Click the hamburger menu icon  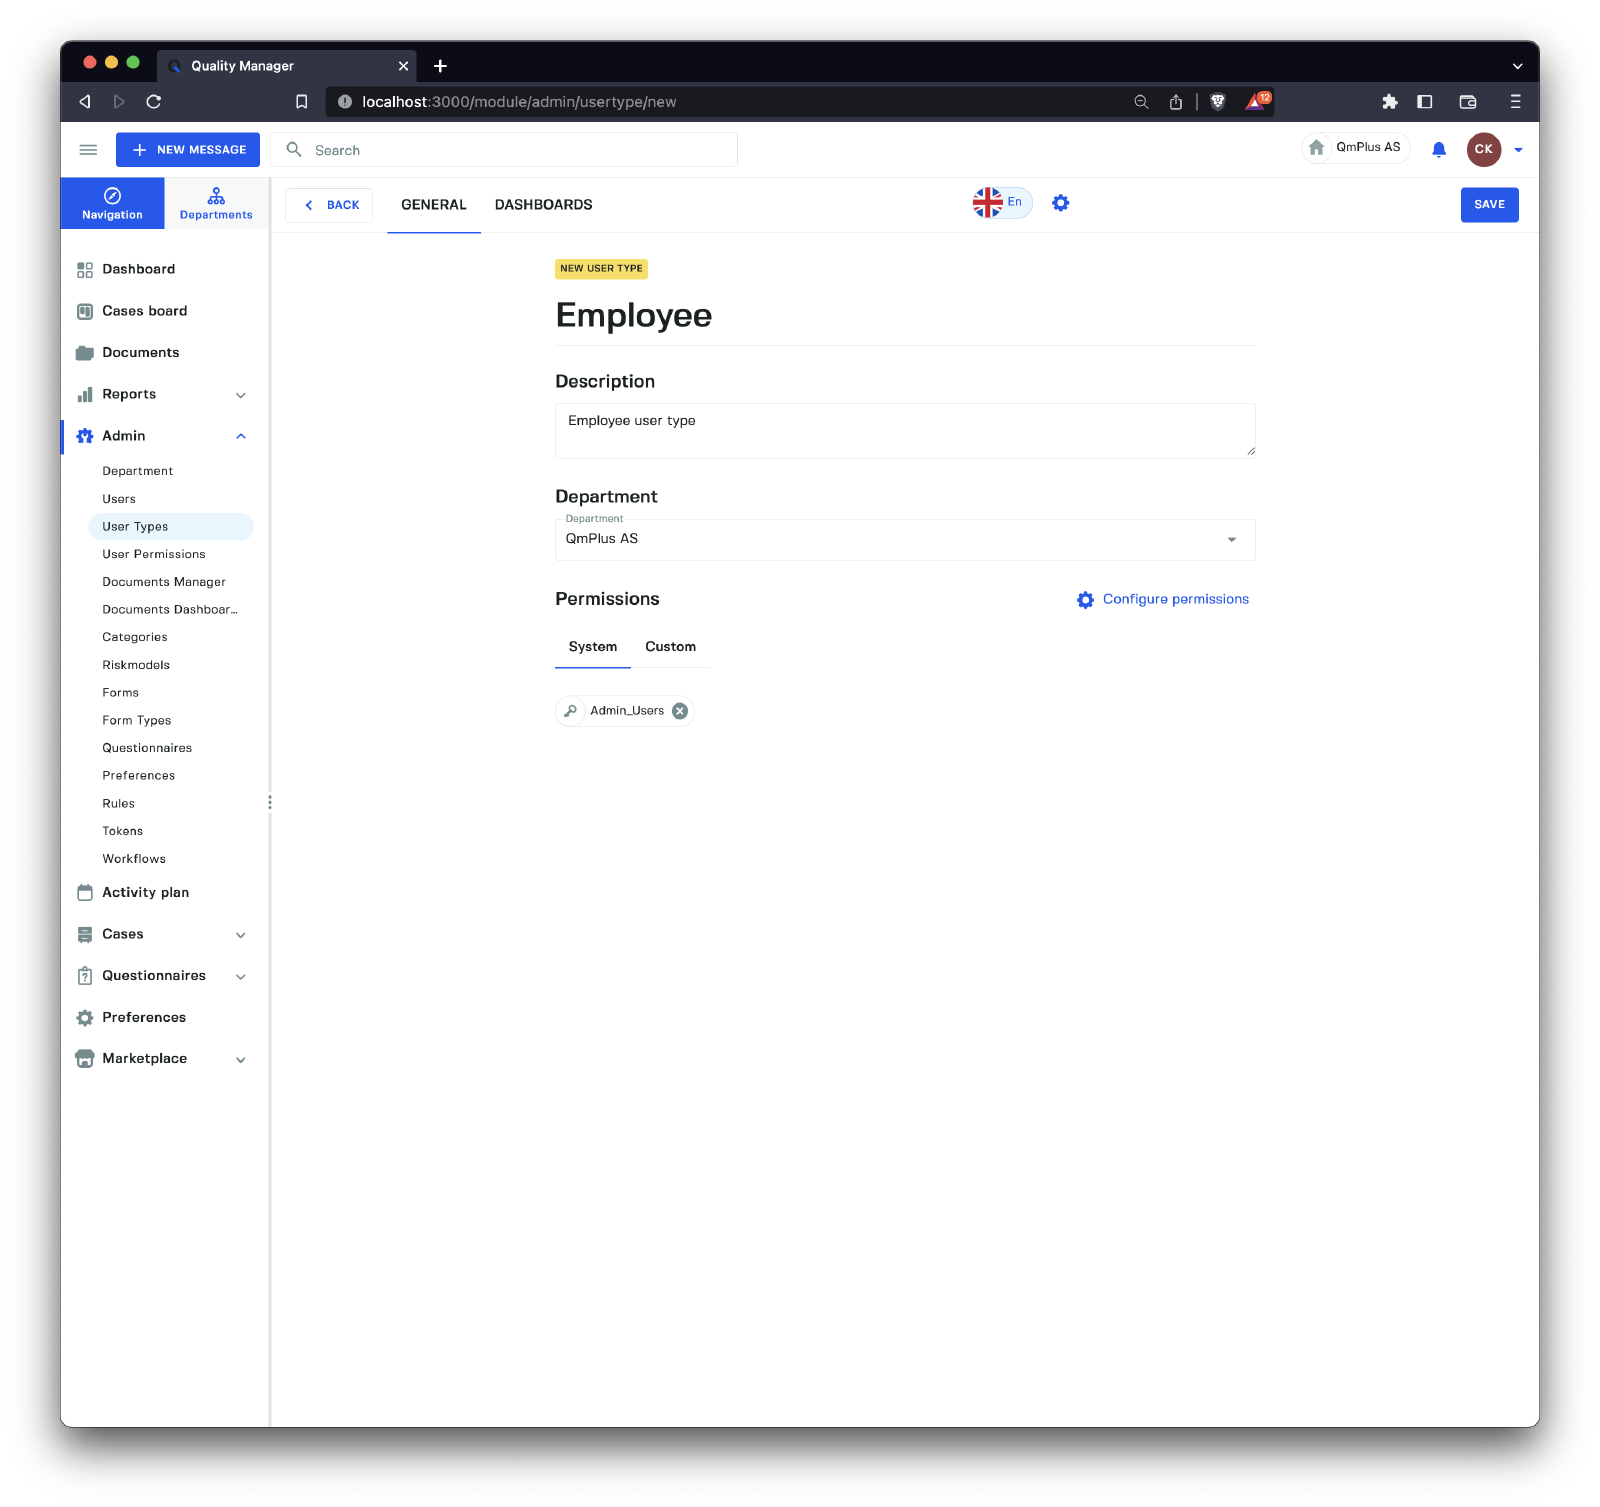tap(88, 150)
